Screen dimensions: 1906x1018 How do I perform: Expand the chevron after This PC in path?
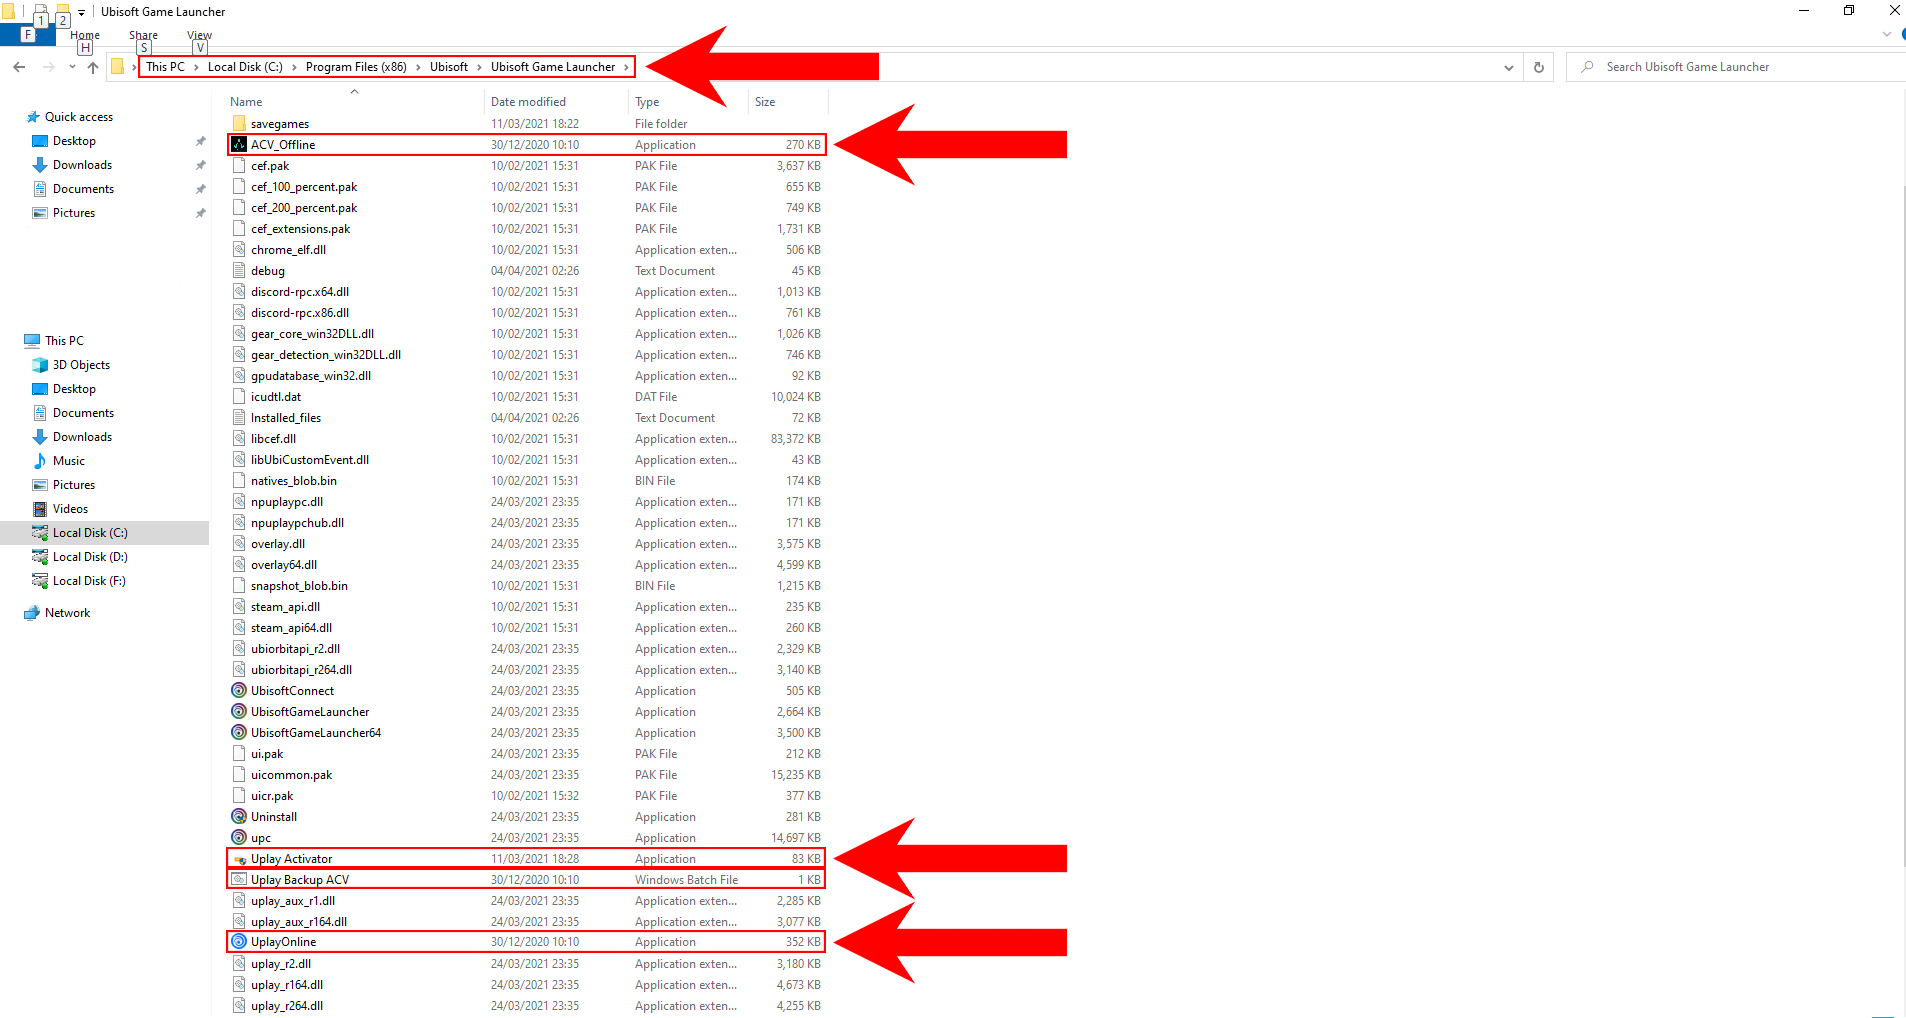pyautogui.click(x=196, y=67)
